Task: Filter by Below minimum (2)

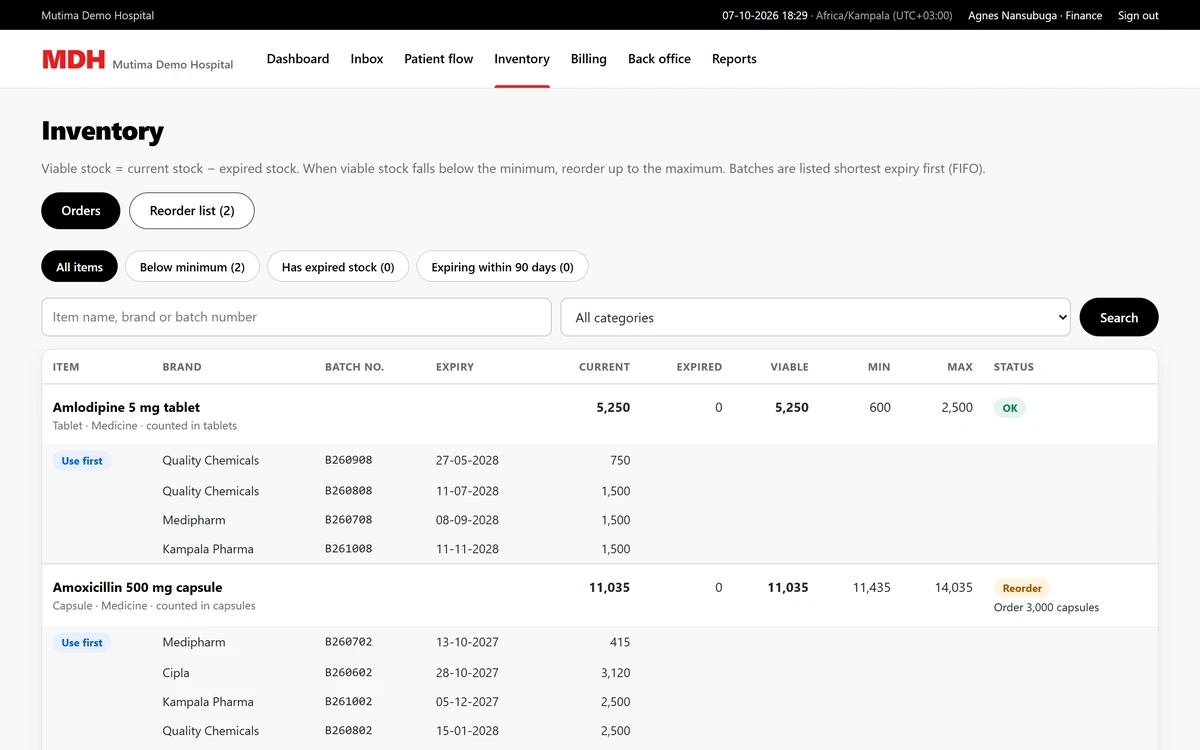Action: click(192, 267)
